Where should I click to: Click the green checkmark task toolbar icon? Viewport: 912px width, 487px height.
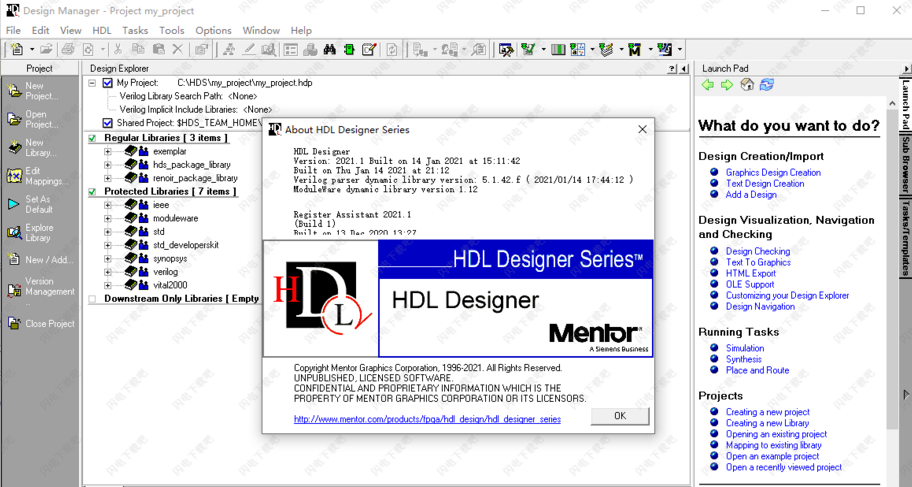(528, 49)
